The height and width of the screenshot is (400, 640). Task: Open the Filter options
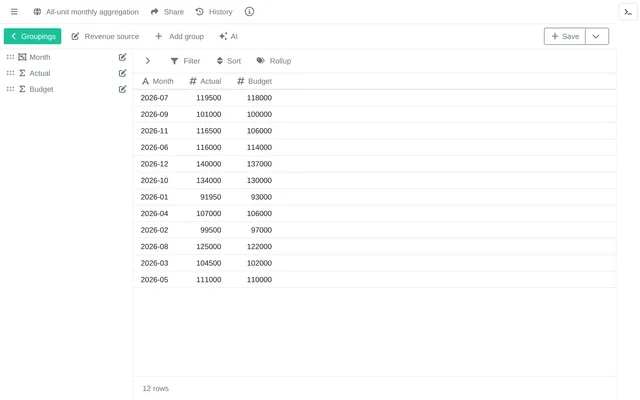coord(185,61)
